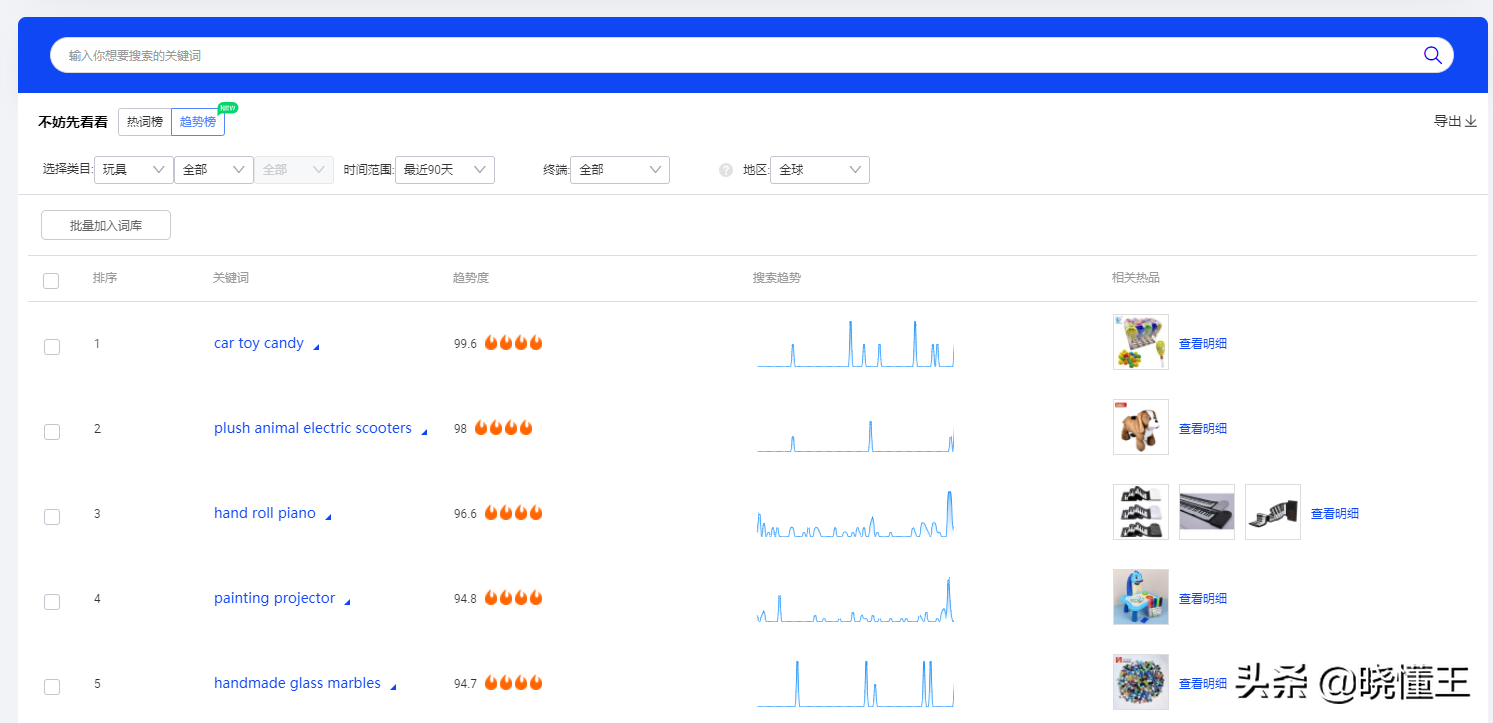Open first hand roll piano thumbnail
The height and width of the screenshot is (723, 1493).
[1141, 512]
